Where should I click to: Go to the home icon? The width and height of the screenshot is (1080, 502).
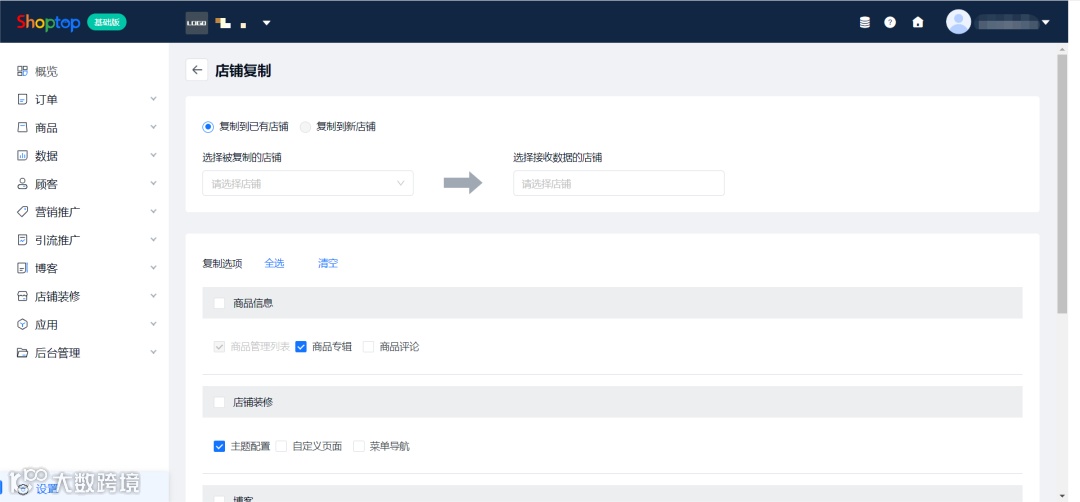917,22
